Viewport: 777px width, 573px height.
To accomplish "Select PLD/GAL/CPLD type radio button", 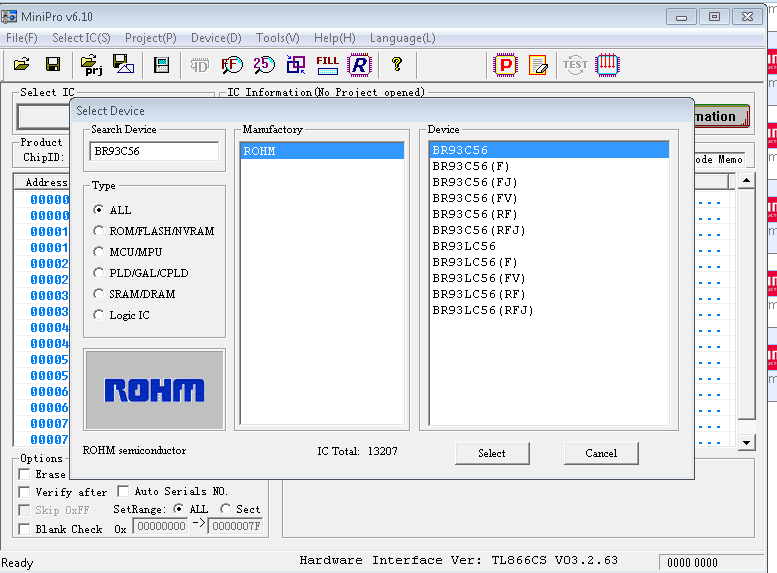I will point(99,273).
